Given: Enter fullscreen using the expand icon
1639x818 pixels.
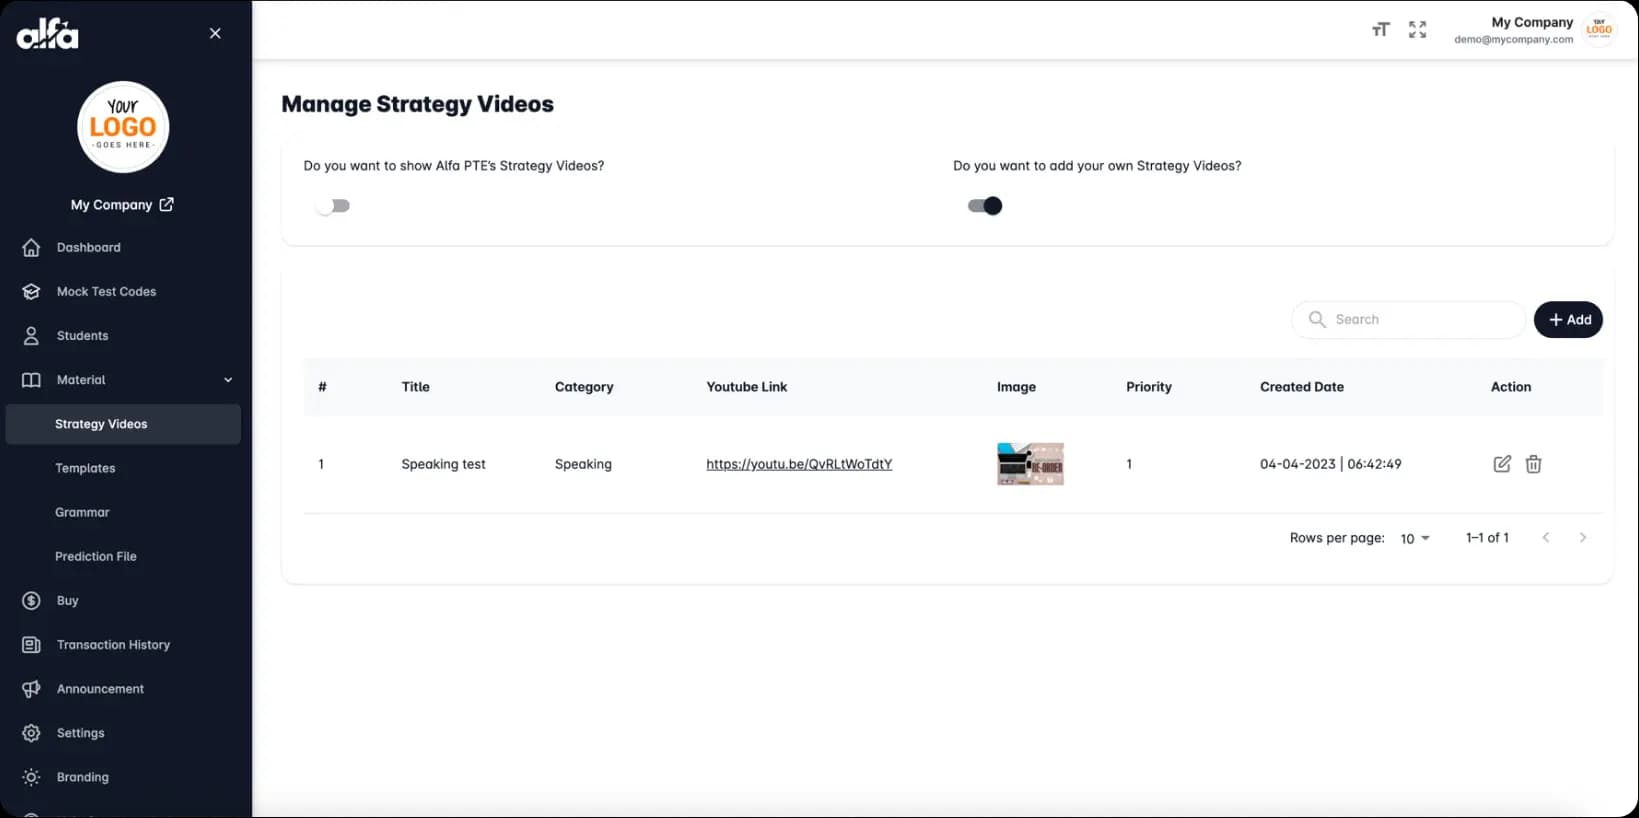Looking at the screenshot, I should coord(1417,30).
